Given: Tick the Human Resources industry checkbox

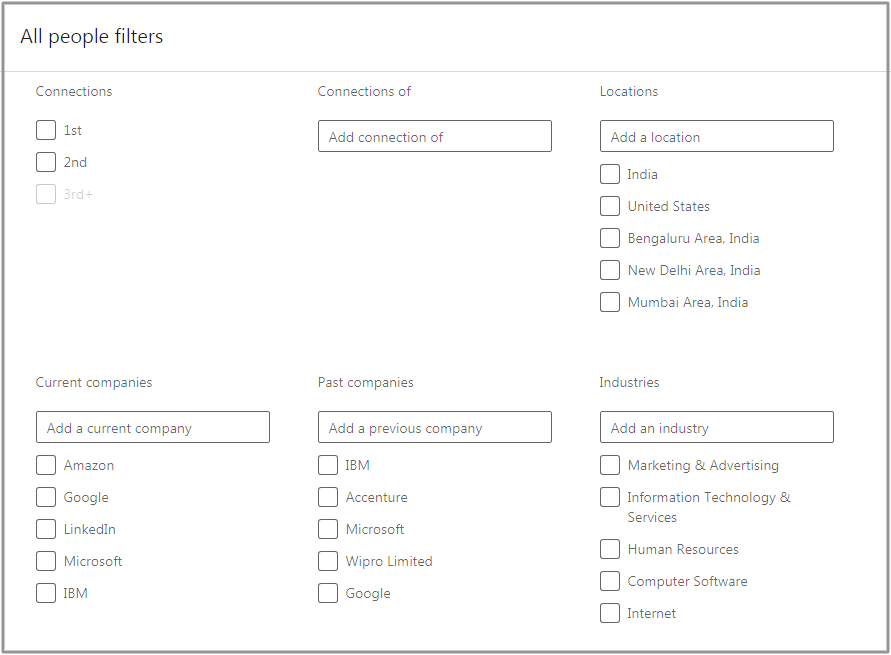Looking at the screenshot, I should (610, 549).
